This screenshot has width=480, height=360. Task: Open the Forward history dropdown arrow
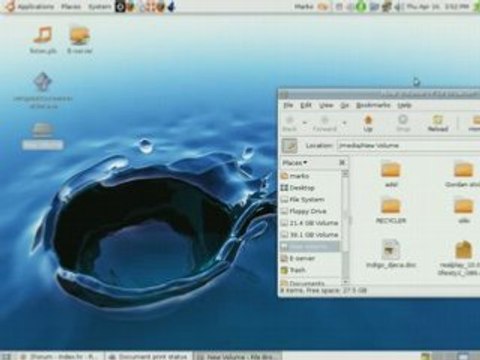345,123
